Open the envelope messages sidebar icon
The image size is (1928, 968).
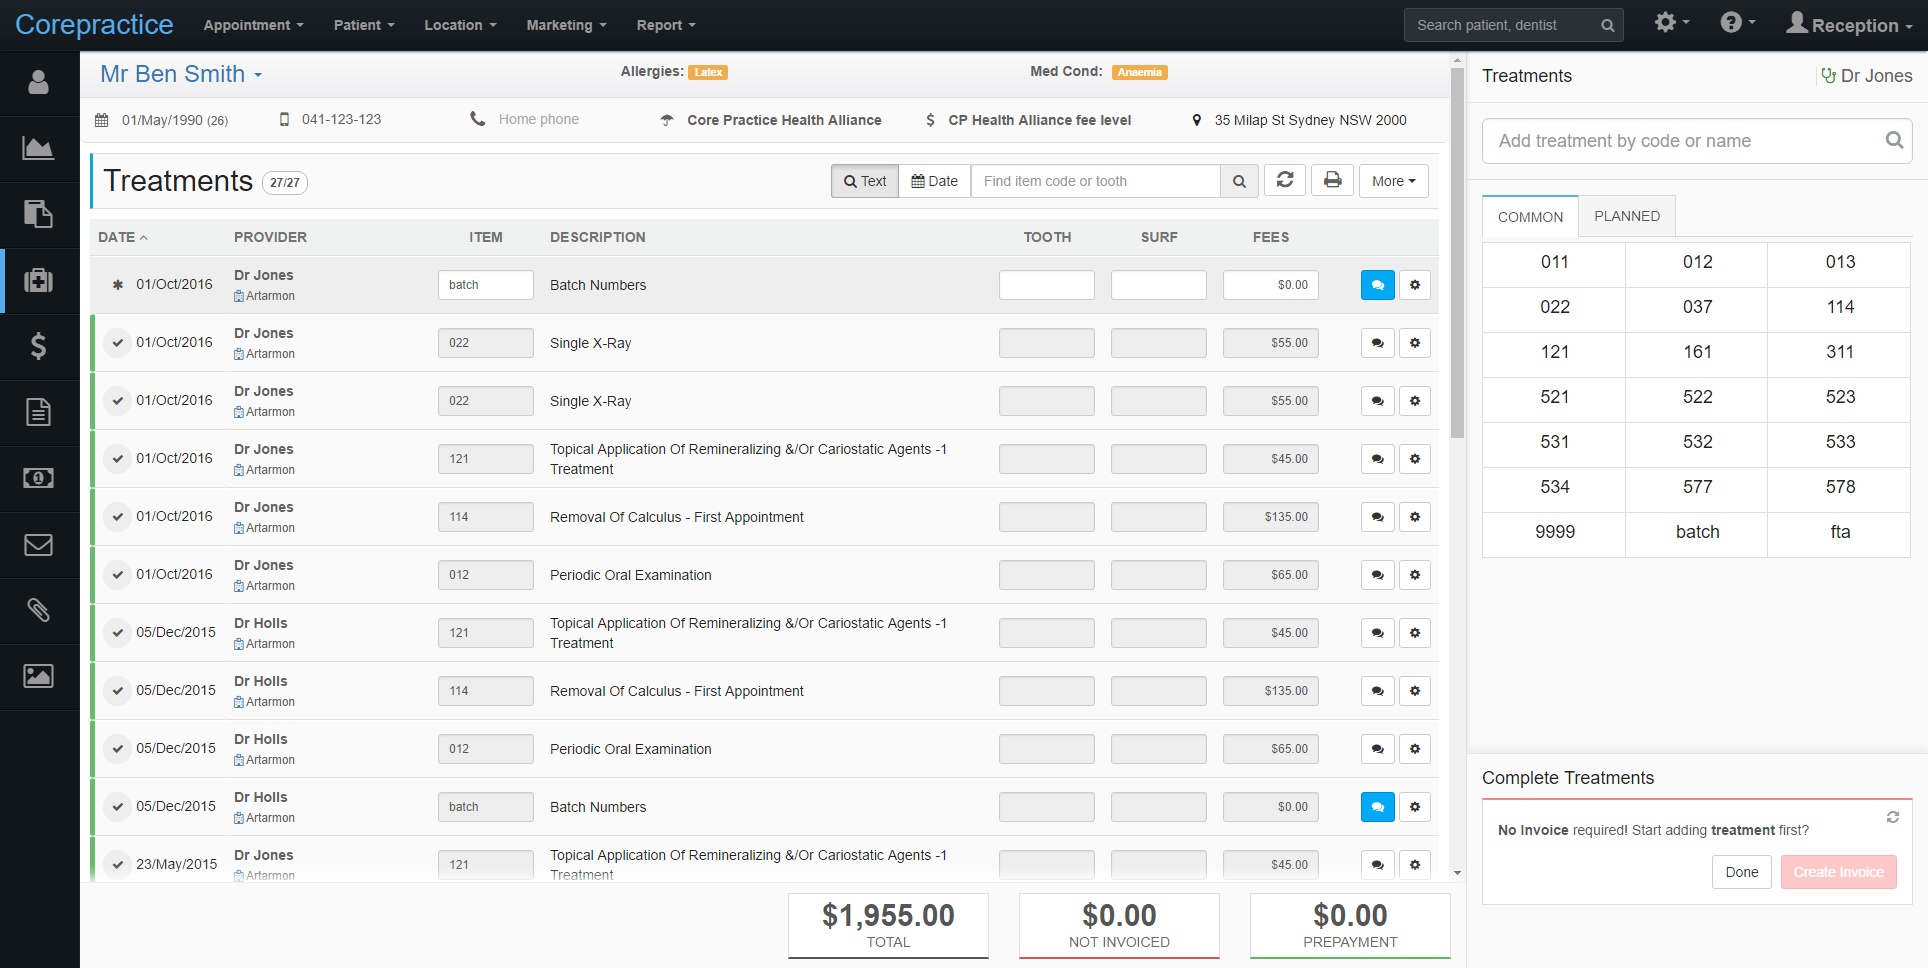click(38, 545)
